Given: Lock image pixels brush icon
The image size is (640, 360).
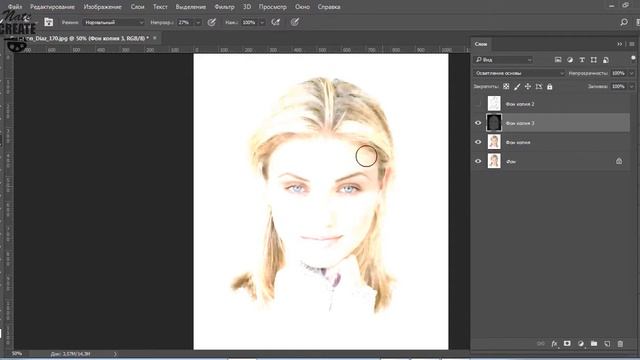Looking at the screenshot, I should (517, 87).
